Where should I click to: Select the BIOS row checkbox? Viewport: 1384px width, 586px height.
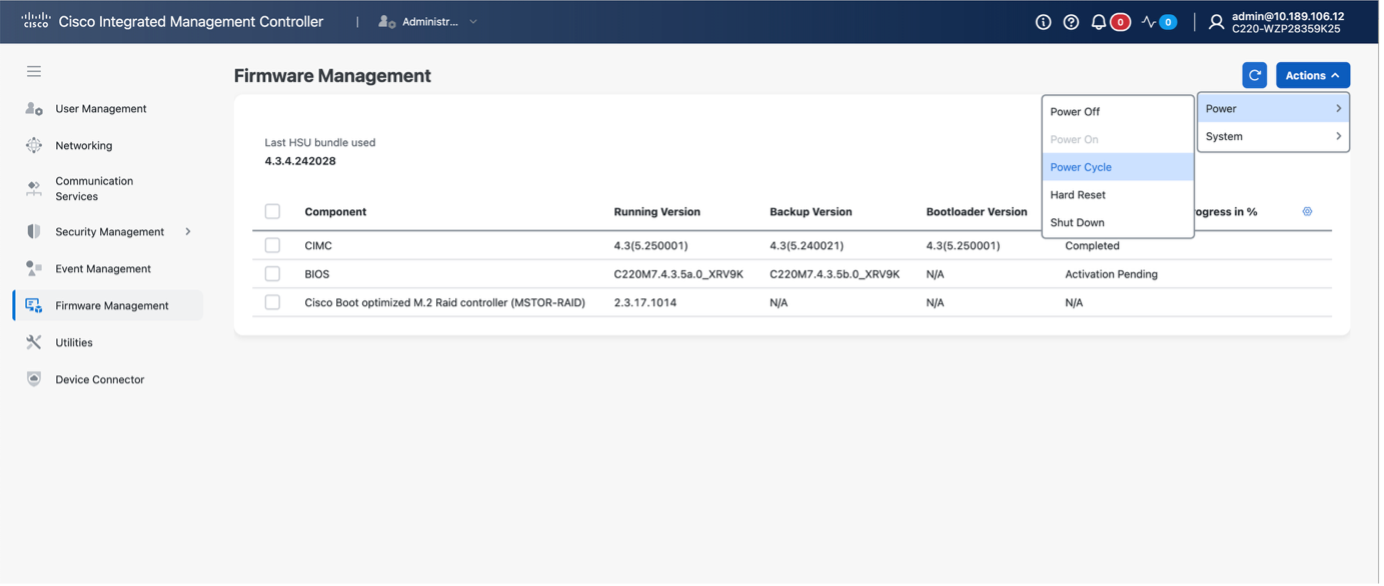[x=272, y=274]
